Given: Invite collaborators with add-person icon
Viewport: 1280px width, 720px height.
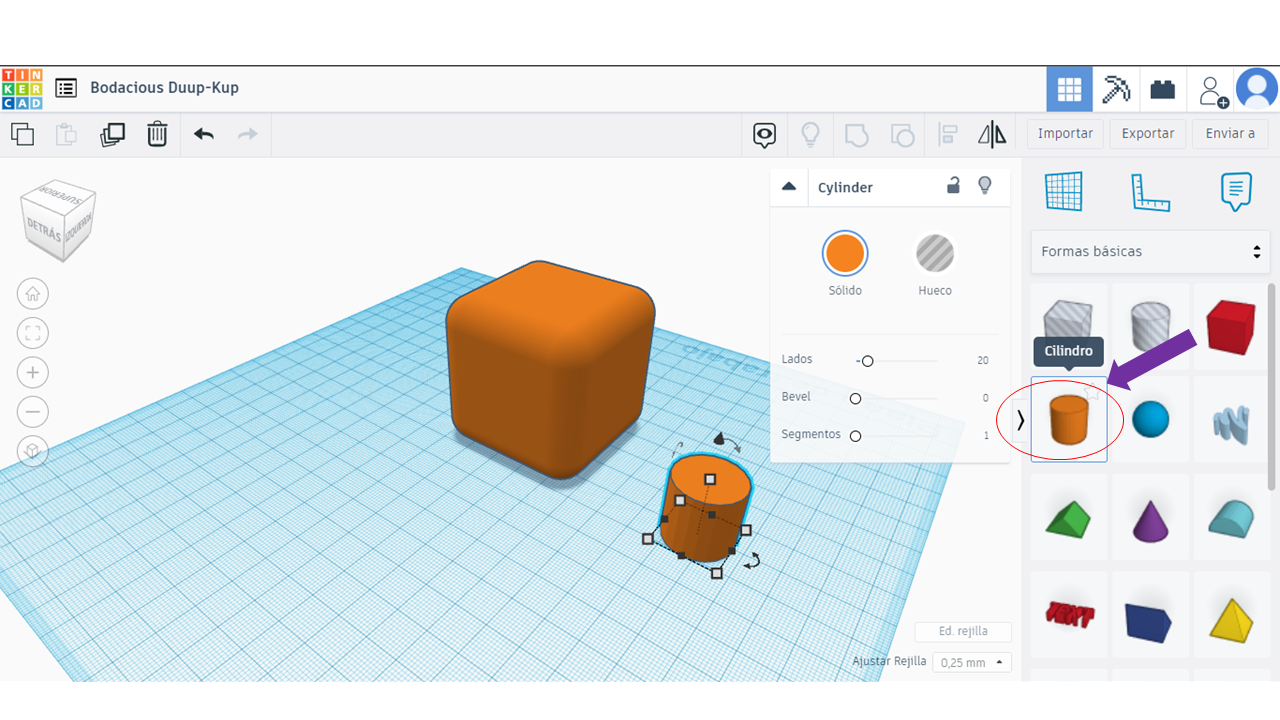Looking at the screenshot, I should [1212, 90].
